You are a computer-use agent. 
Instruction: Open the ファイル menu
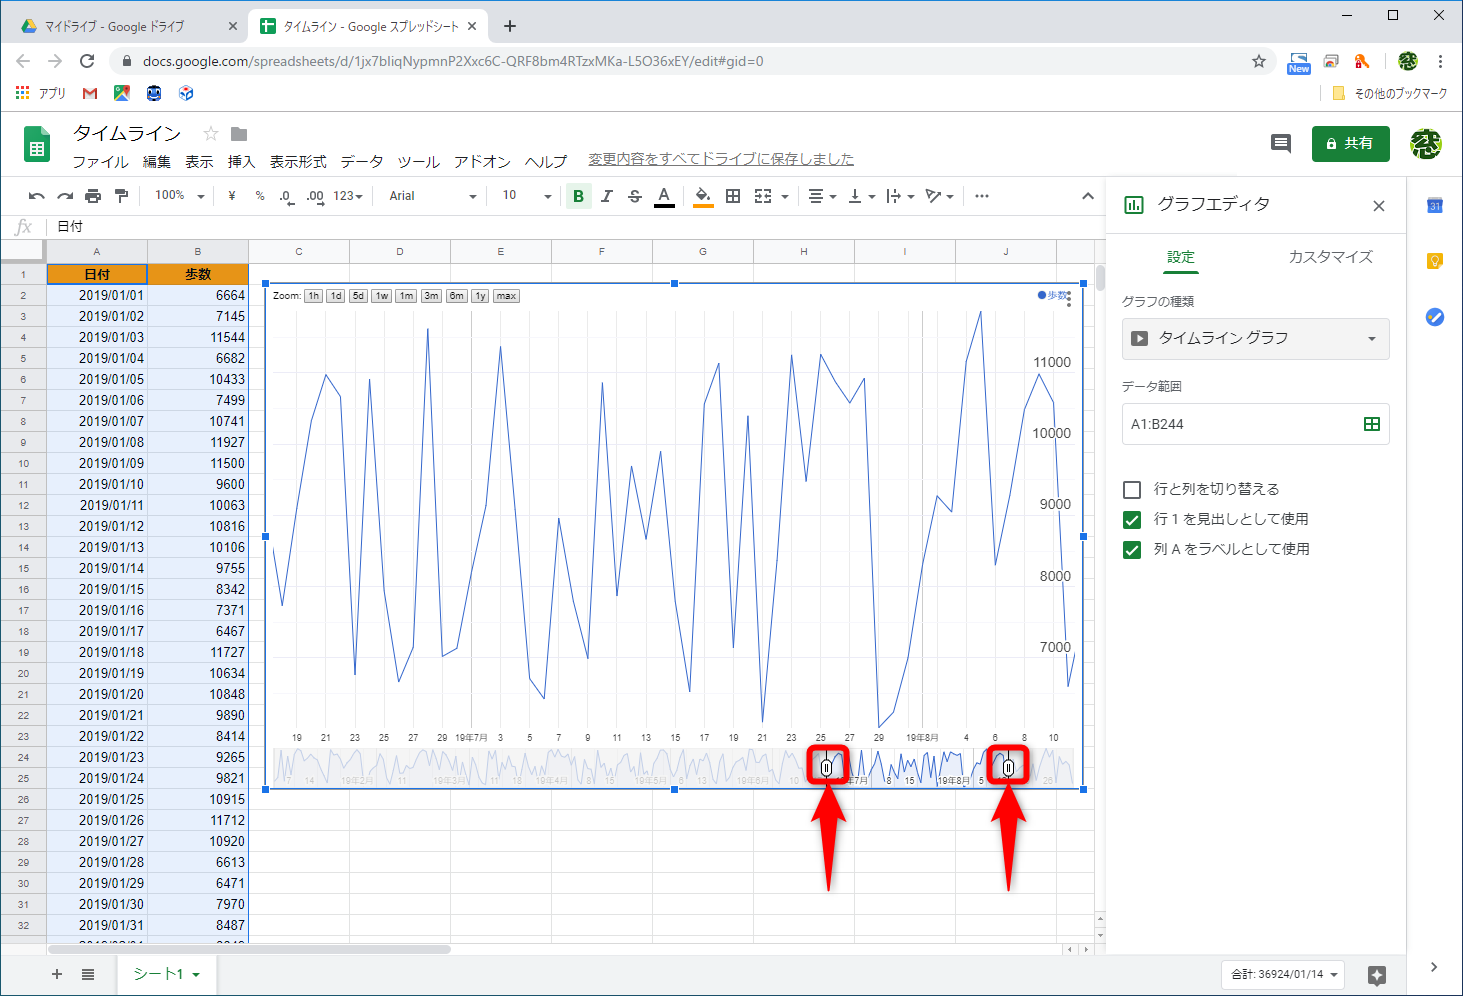click(x=100, y=161)
